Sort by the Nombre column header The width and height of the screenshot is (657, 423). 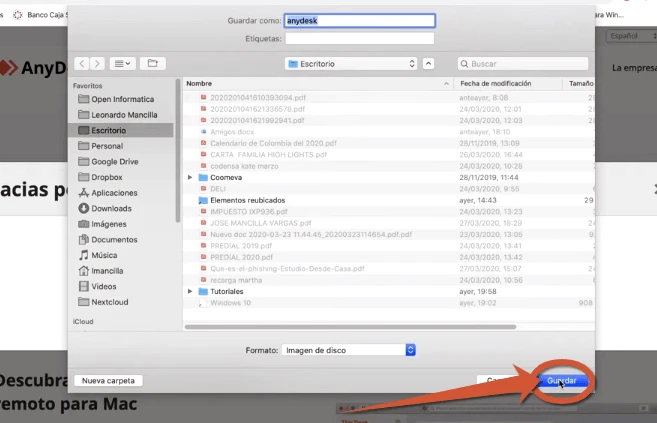(x=199, y=84)
